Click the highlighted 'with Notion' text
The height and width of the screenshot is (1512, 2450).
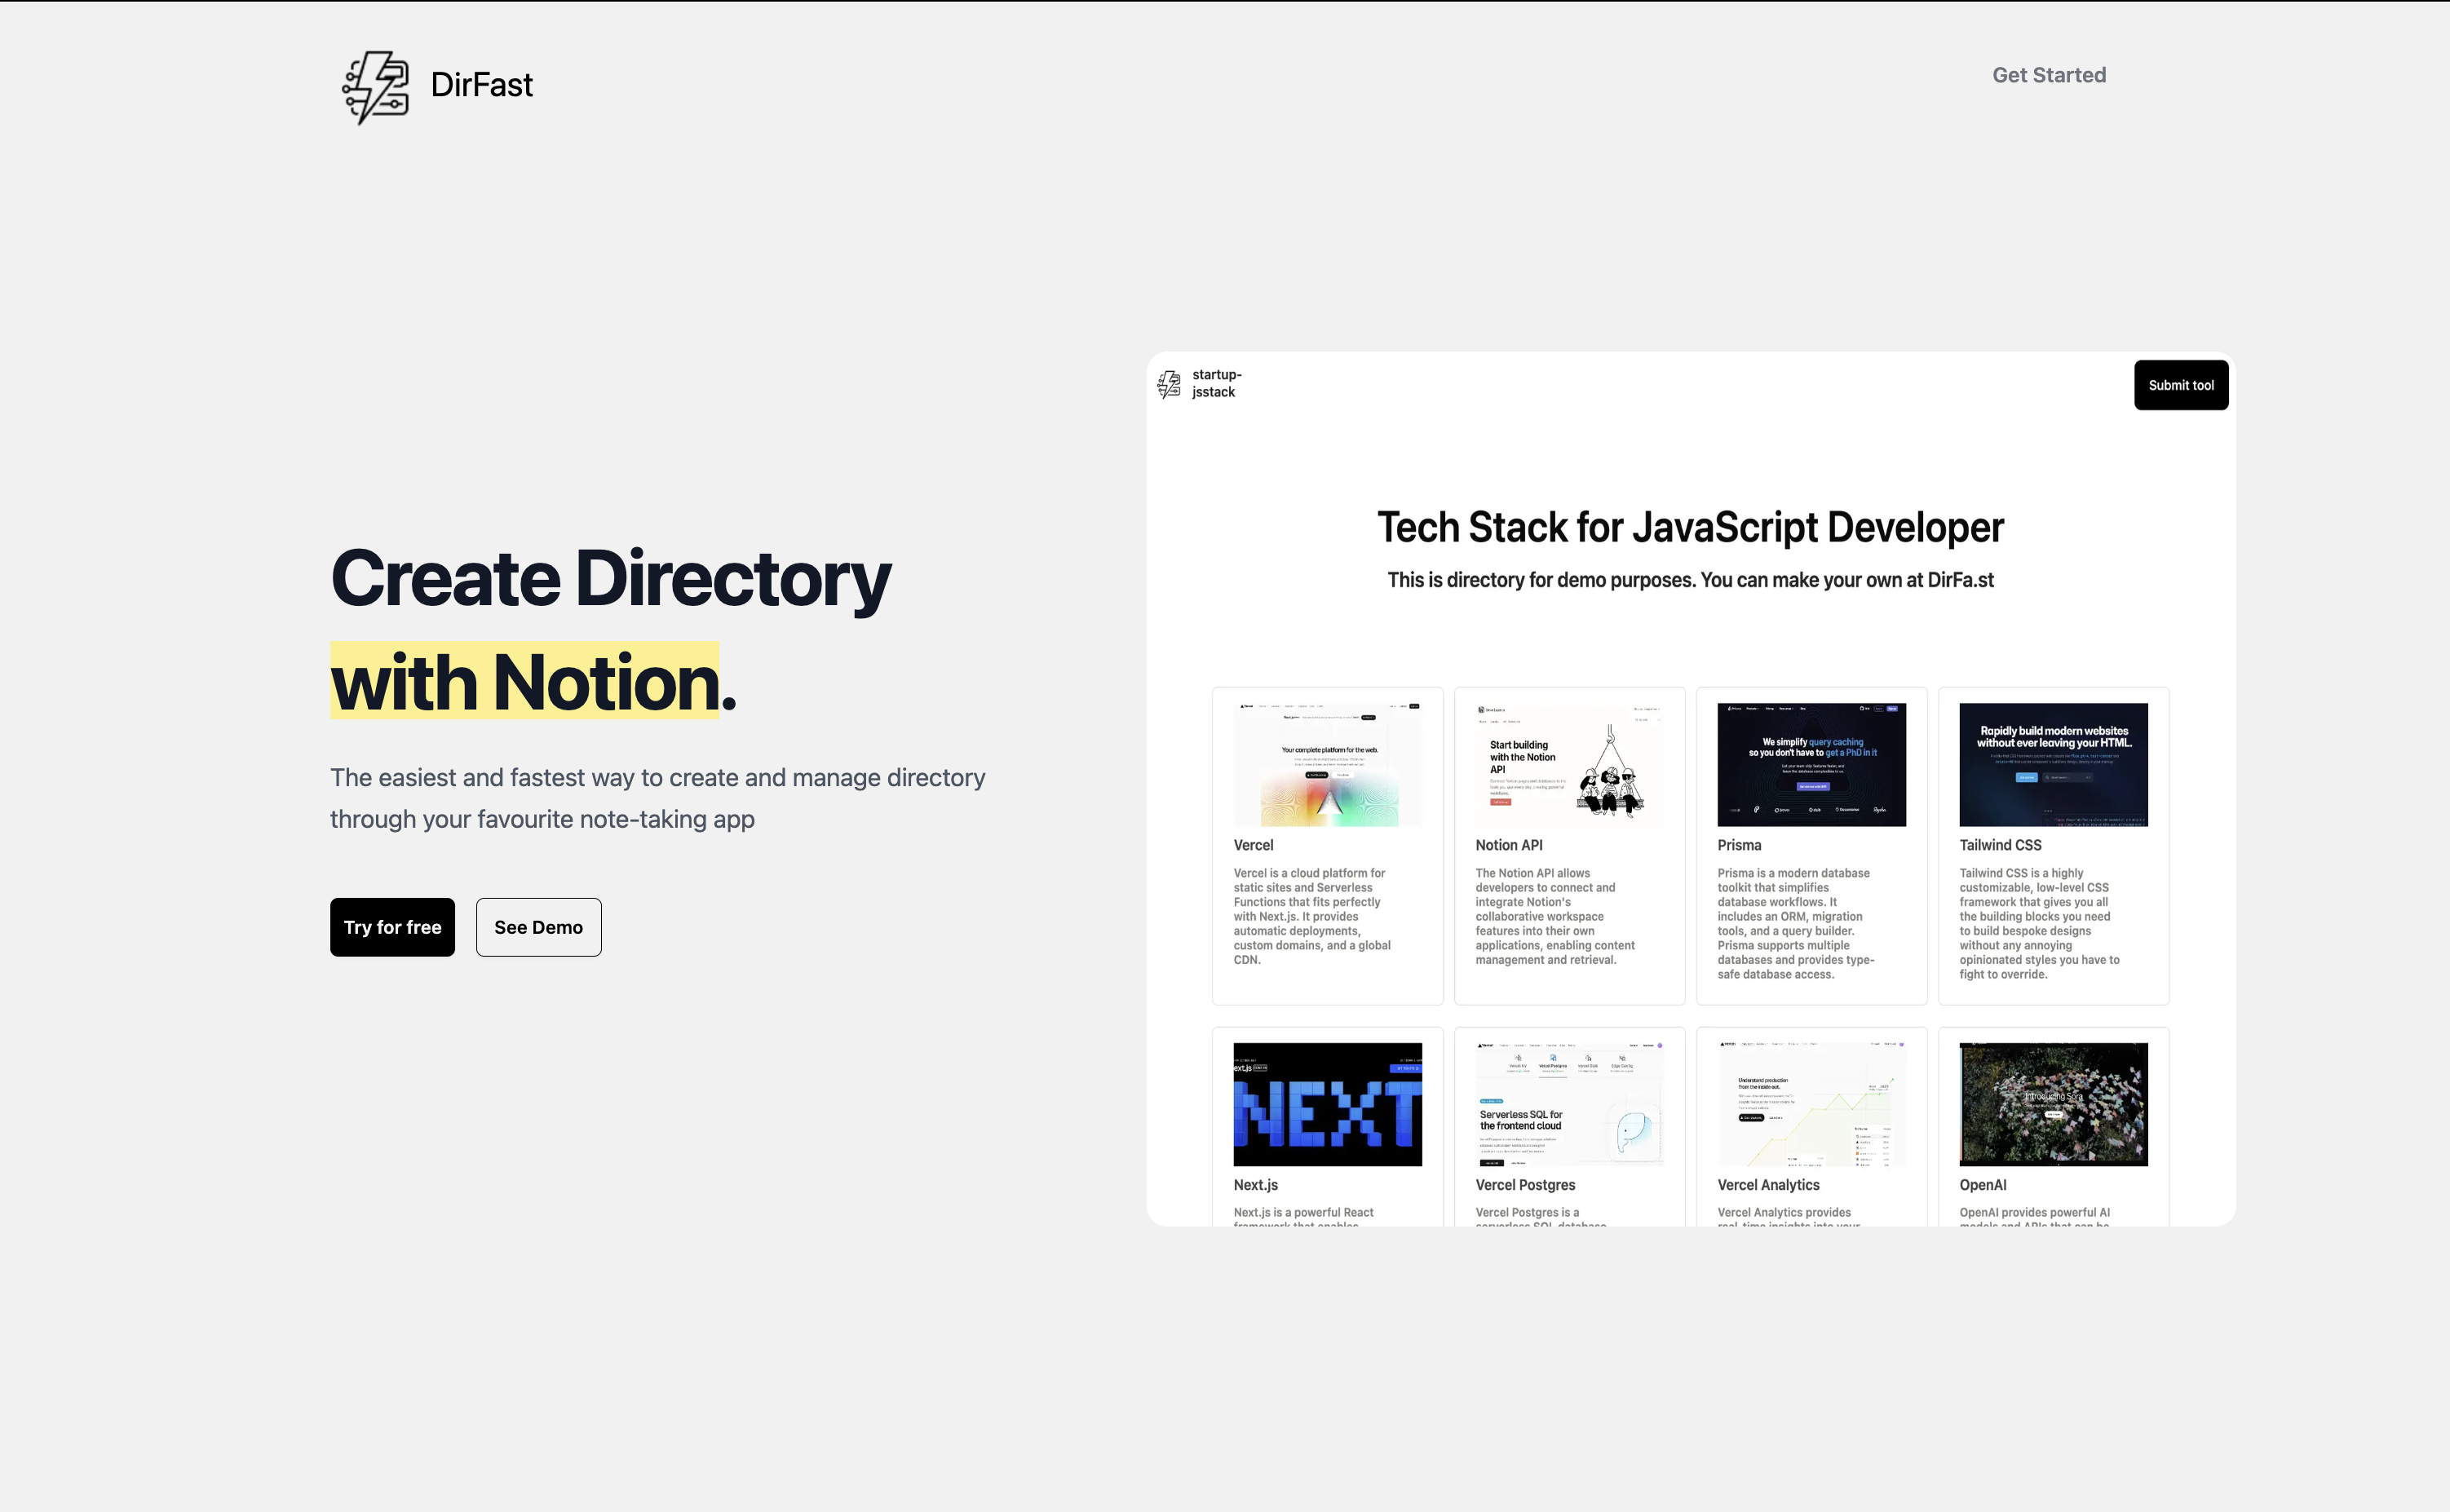525,682
